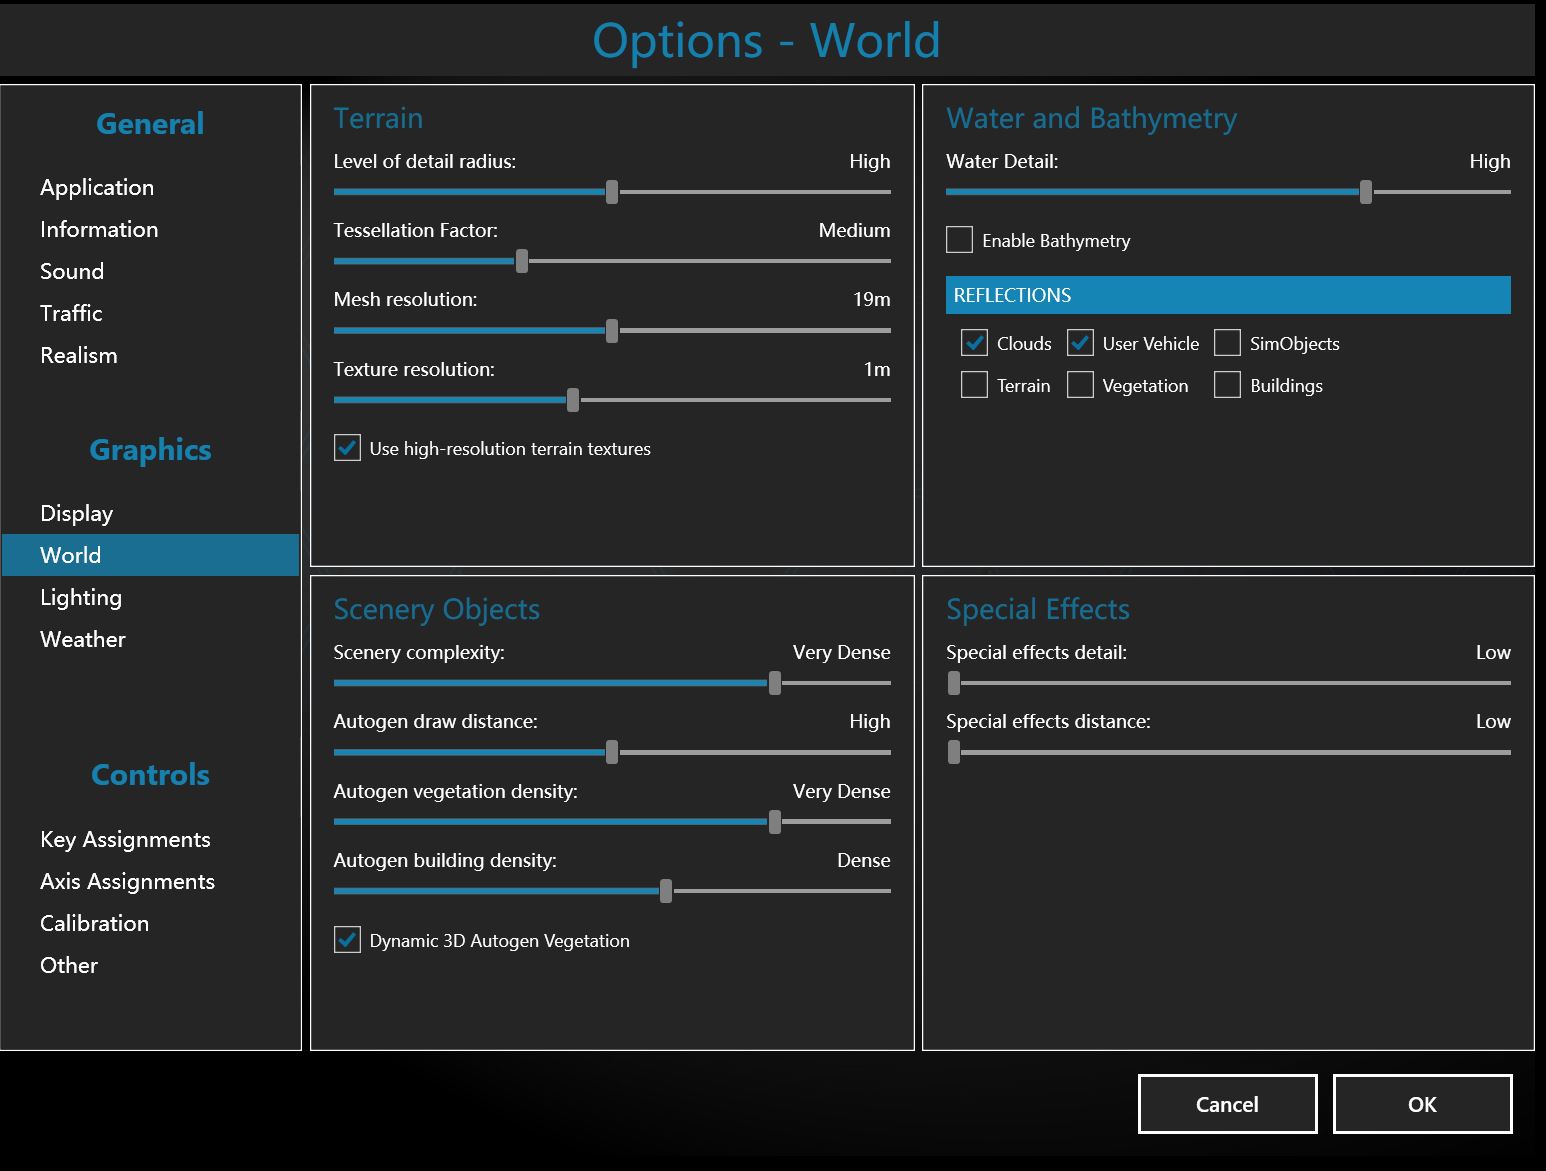
Task: Click Cancel to discard changes
Action: click(1227, 1104)
